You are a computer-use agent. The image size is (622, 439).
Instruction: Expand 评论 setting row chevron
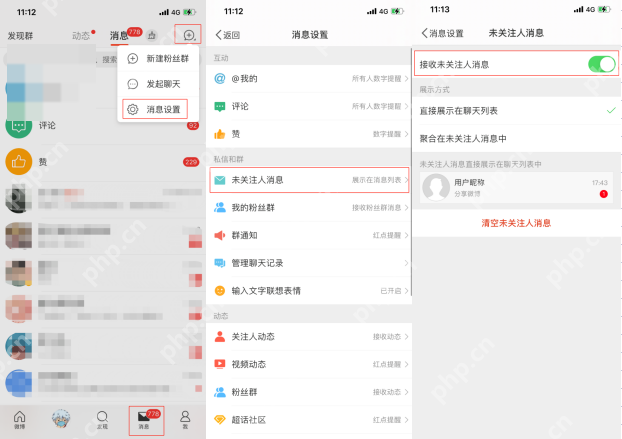406,106
